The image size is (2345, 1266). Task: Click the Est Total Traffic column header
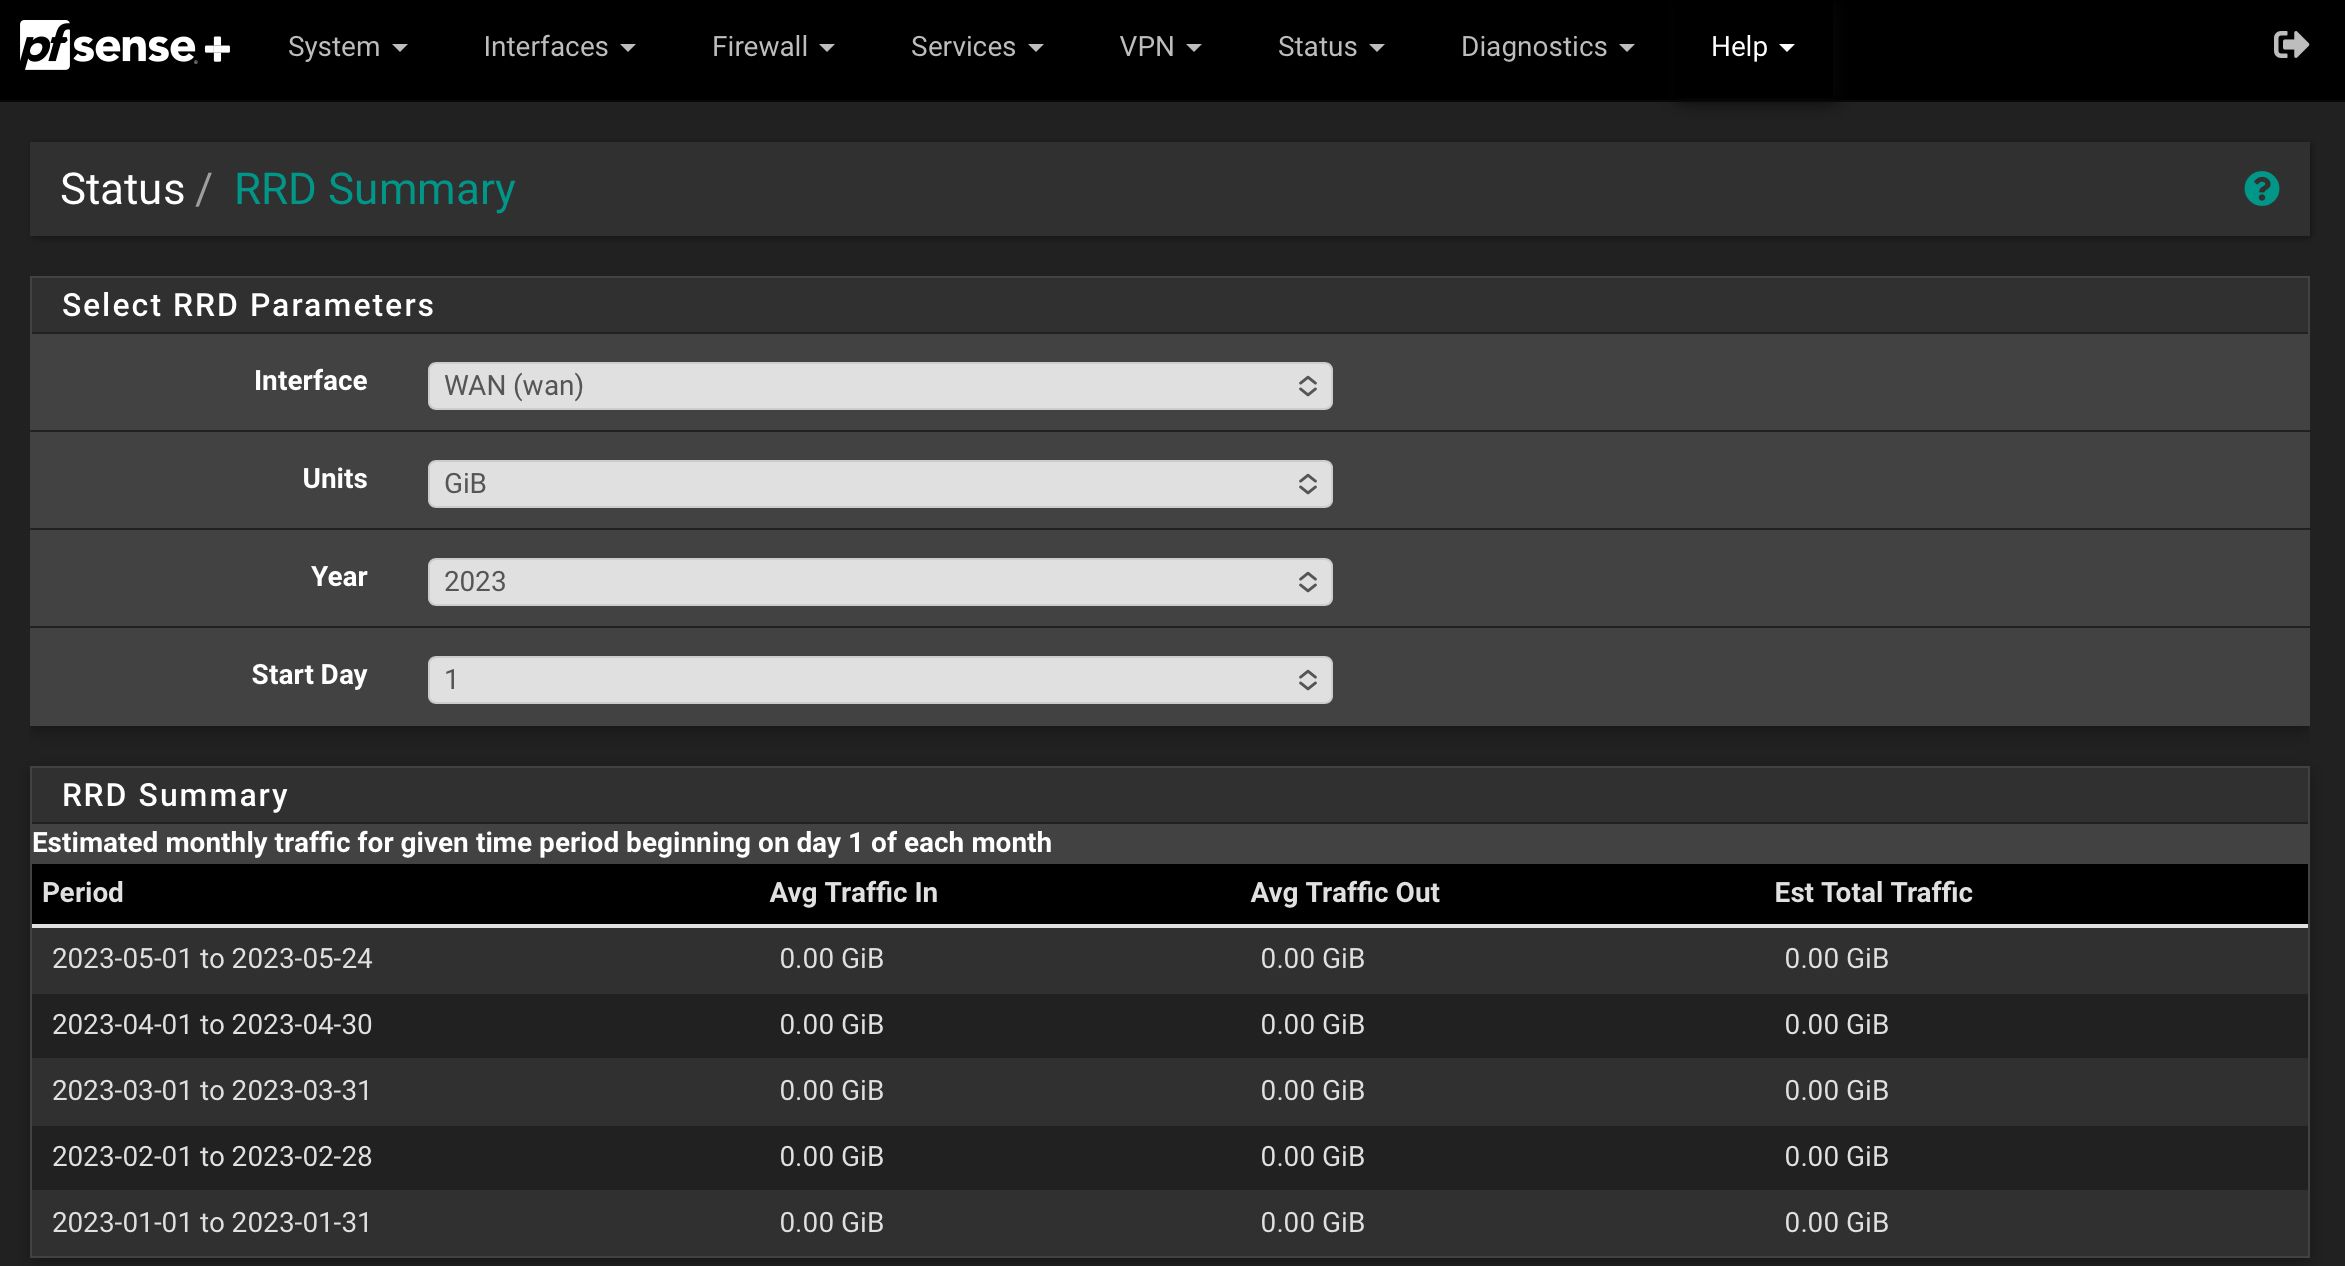coord(1872,892)
